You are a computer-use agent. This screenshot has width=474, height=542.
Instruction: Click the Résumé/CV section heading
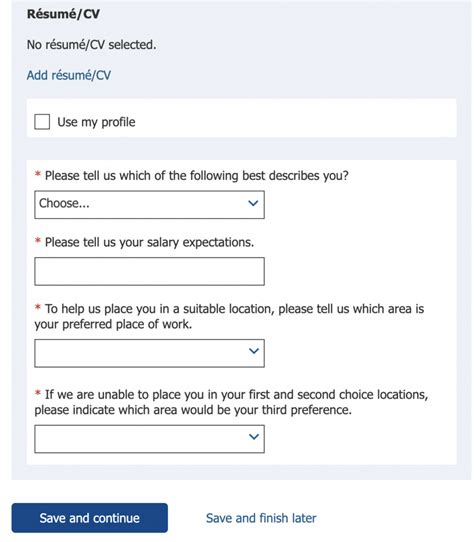(63, 14)
